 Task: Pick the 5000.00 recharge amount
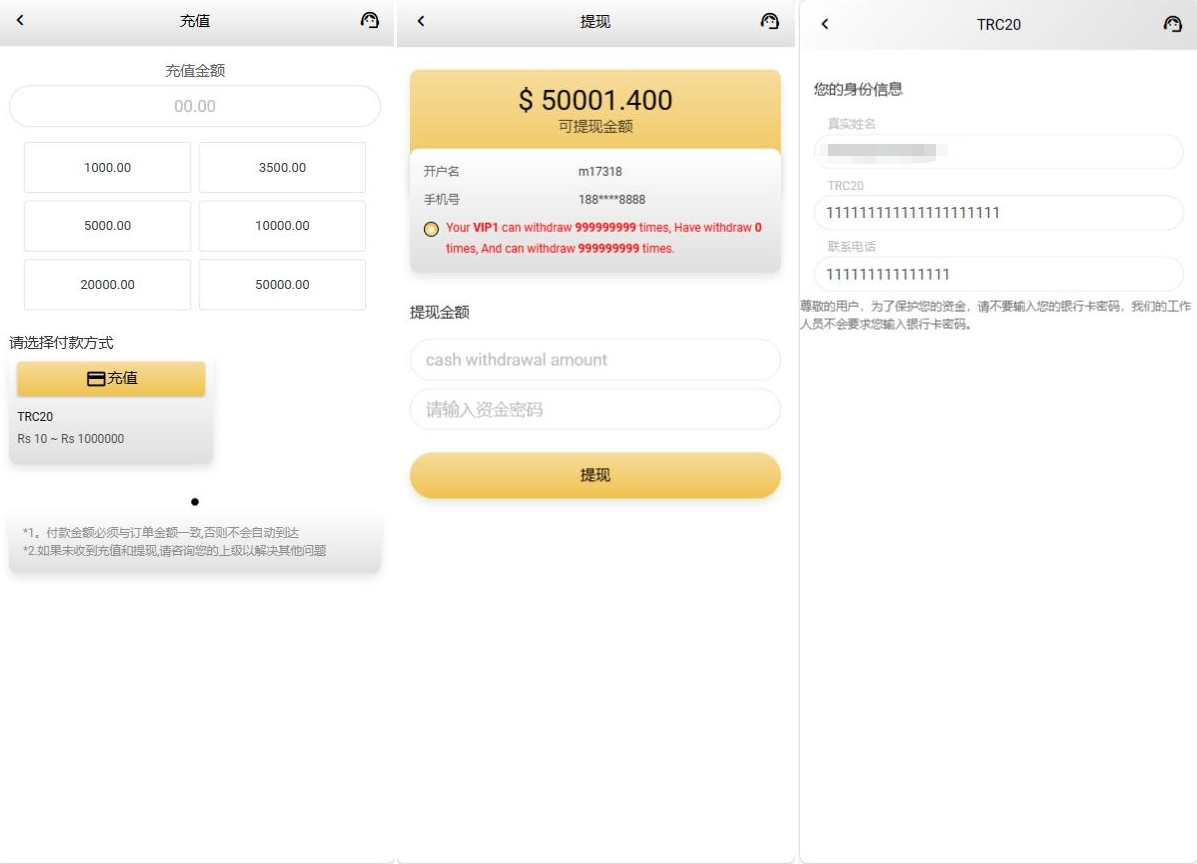107,226
